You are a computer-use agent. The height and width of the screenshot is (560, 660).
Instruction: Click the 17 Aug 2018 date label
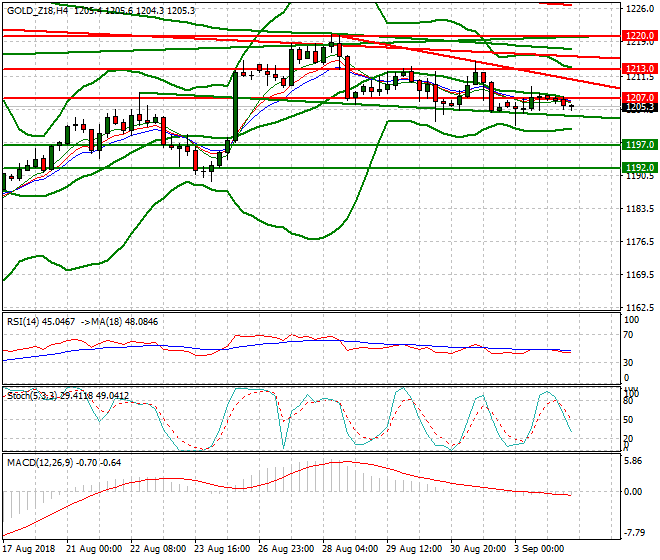coord(29,549)
